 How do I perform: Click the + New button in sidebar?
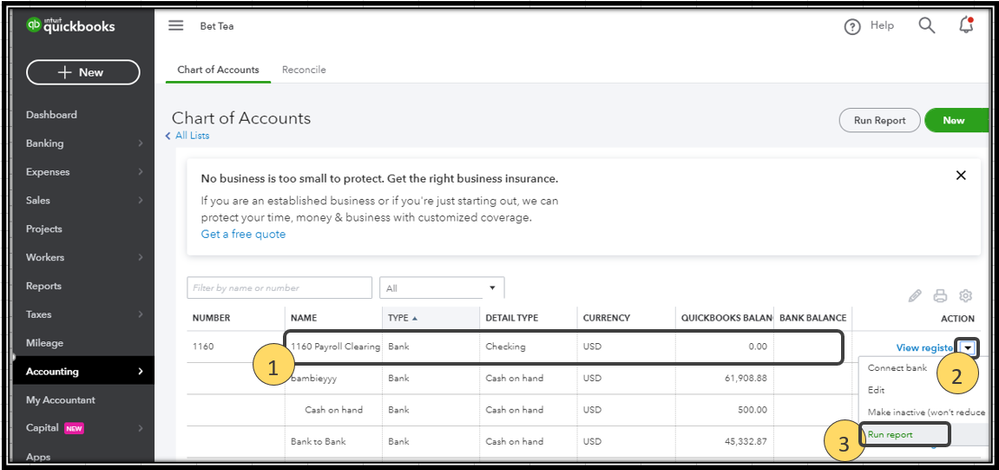coord(83,72)
